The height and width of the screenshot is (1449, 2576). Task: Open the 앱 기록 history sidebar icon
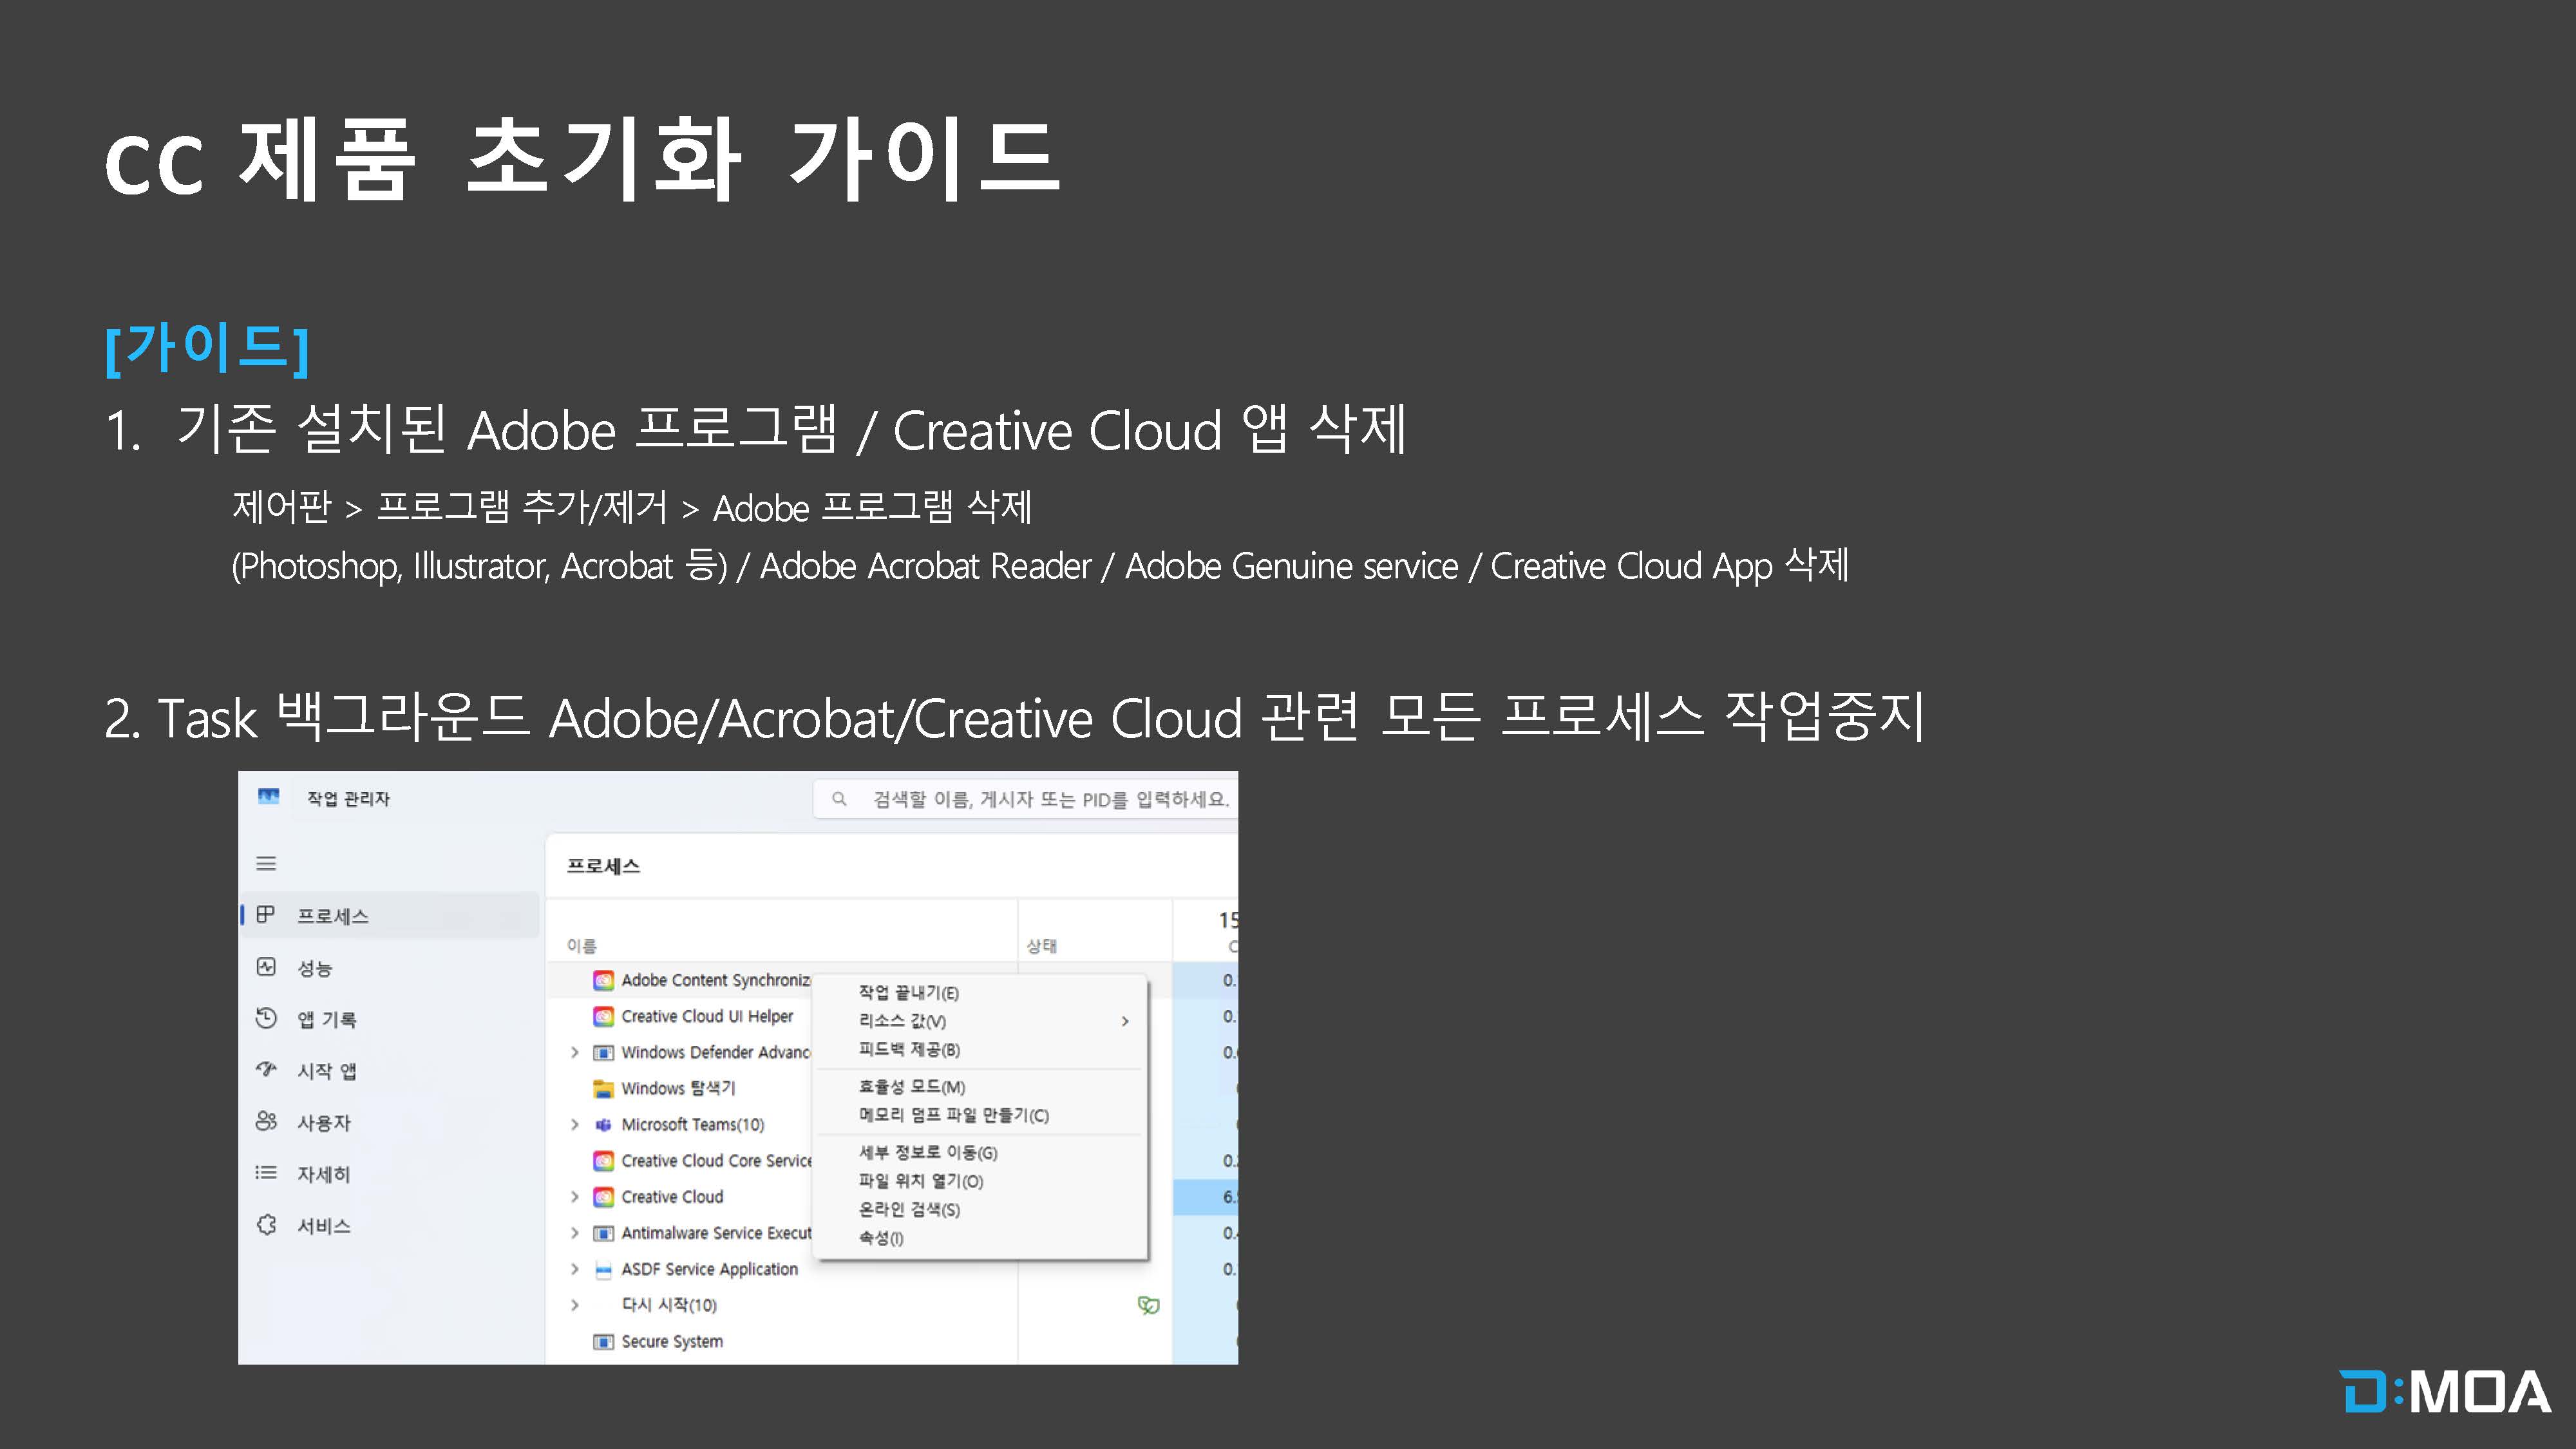point(266,1018)
